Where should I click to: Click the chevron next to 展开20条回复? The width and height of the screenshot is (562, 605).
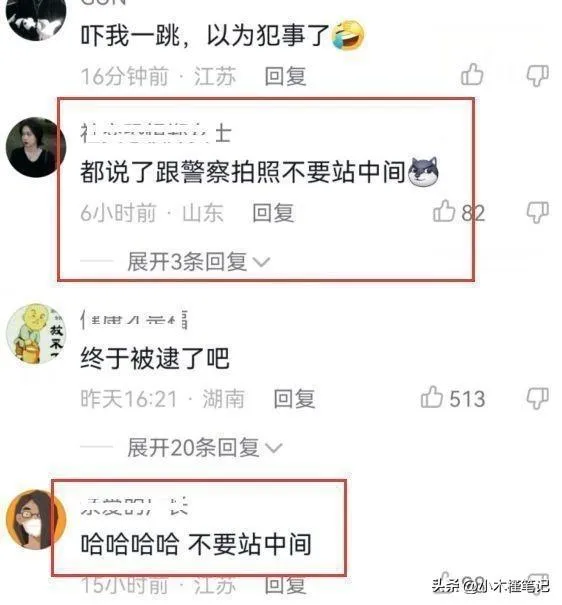click(x=274, y=448)
